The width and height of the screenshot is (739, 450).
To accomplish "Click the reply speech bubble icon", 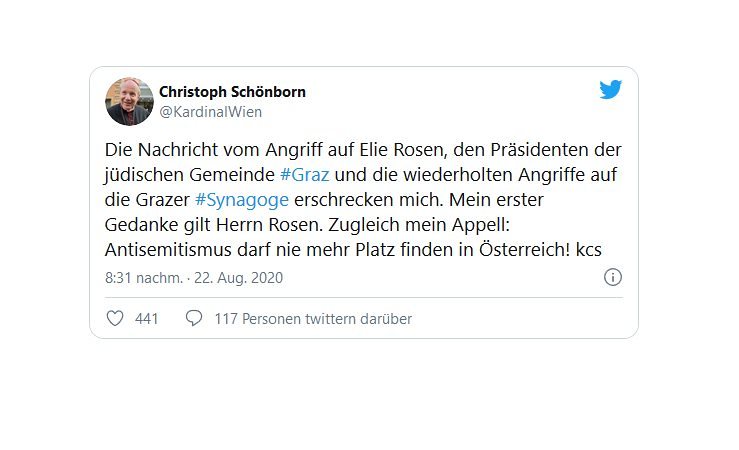I will tap(194, 318).
